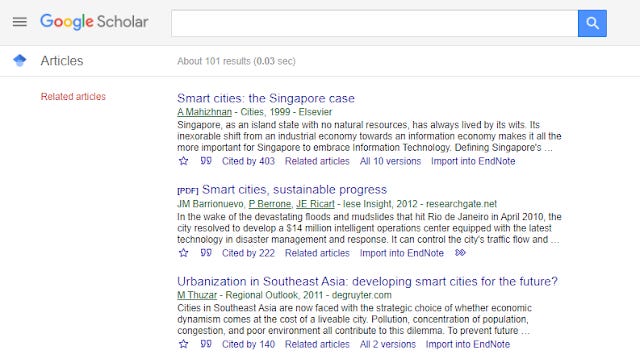The width and height of the screenshot is (640, 363).
Task: Select the Articles heading
Action: (62, 61)
